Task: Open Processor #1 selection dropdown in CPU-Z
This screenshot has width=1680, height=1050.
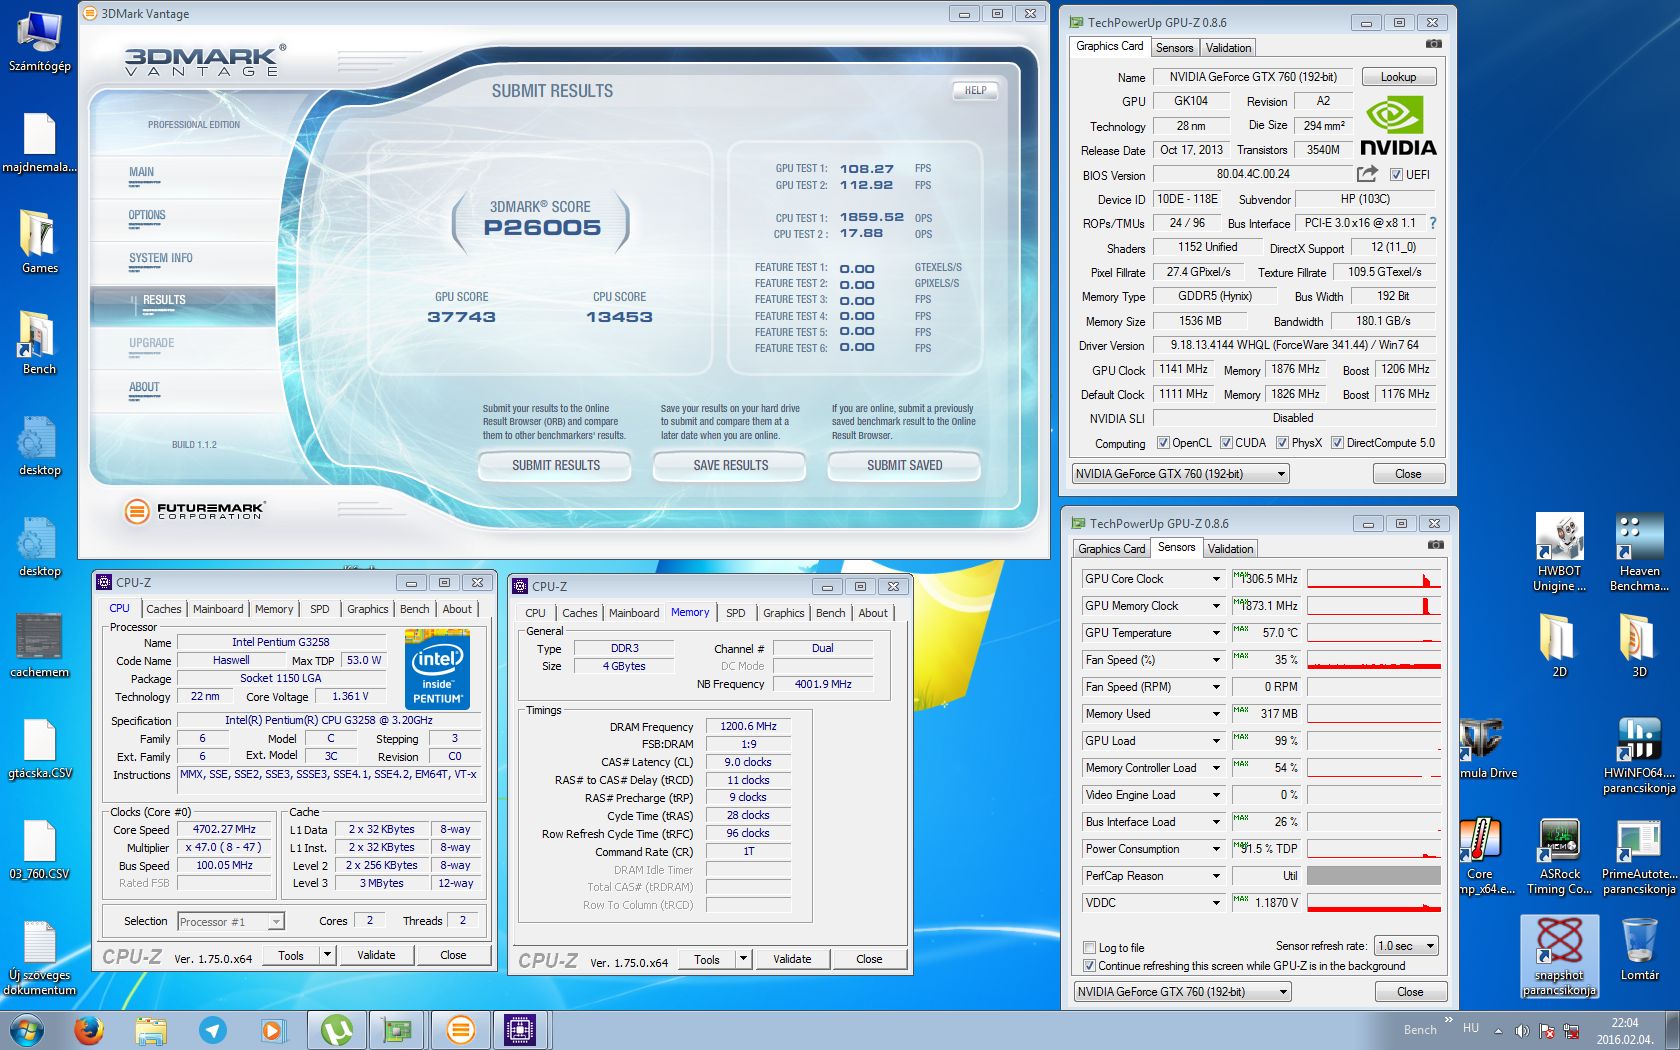Action: click(231, 922)
